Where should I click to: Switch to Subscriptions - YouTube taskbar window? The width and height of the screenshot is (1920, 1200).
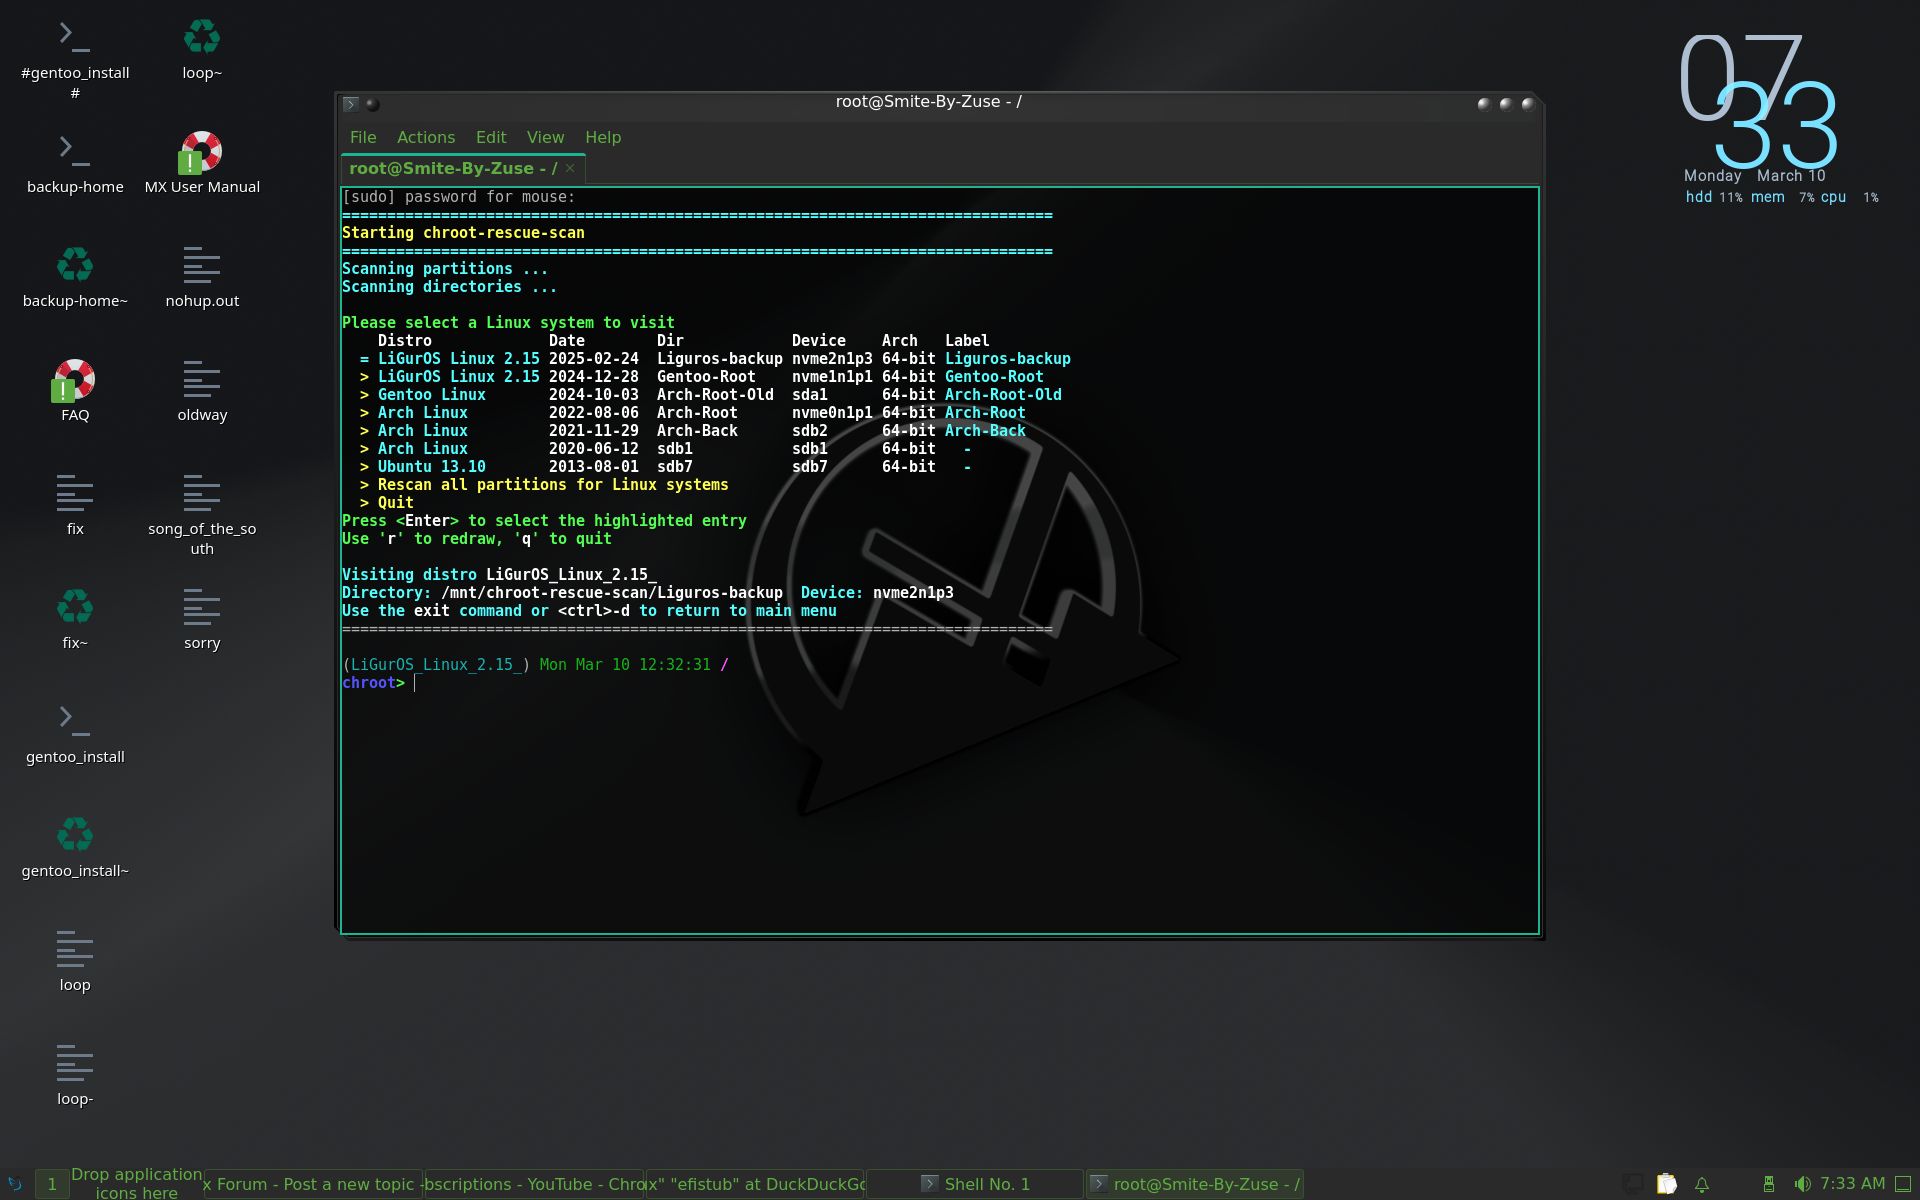(534, 1184)
